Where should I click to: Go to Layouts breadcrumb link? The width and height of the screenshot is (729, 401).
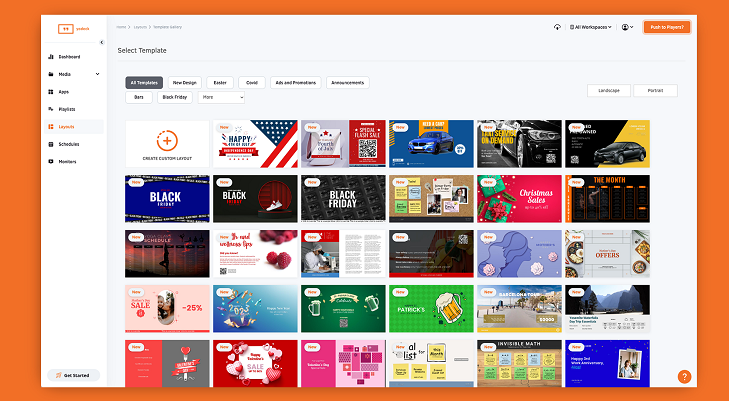(x=140, y=27)
